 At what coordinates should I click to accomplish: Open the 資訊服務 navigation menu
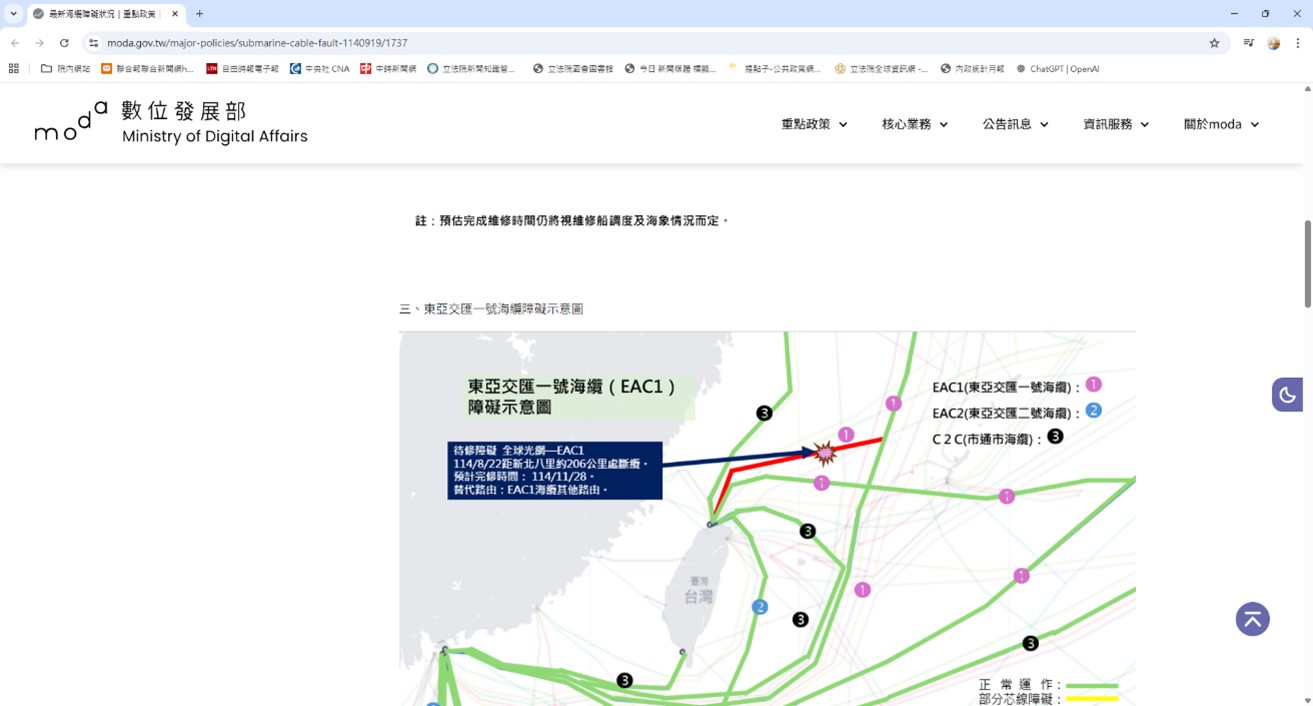click(x=1115, y=124)
